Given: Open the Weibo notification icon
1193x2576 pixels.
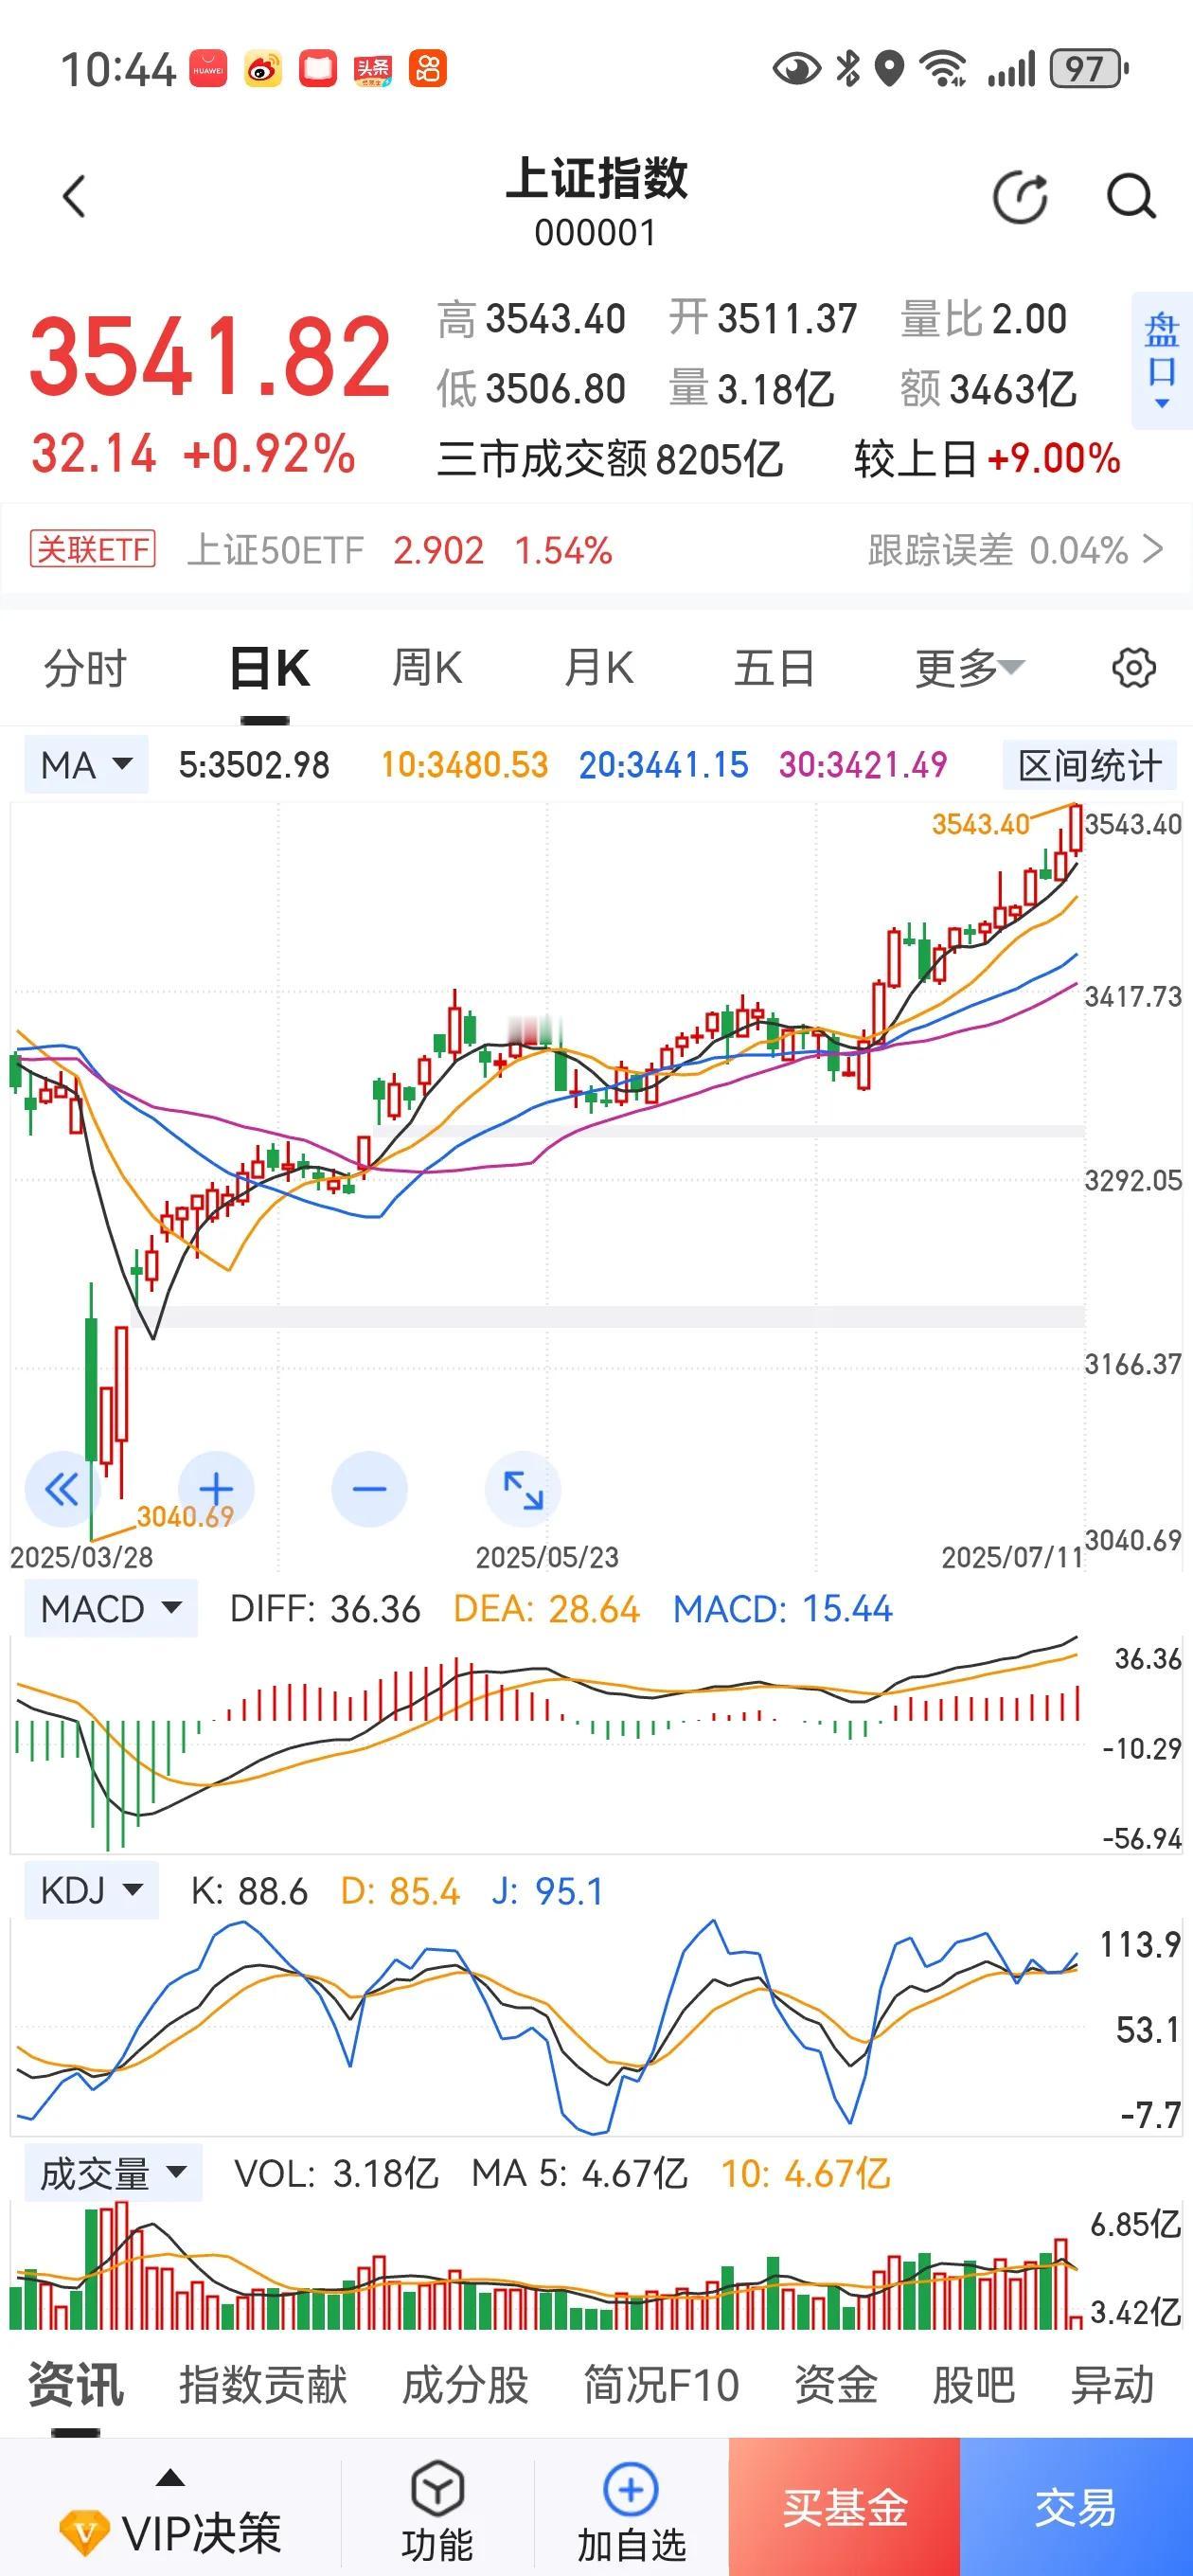Looking at the screenshot, I should tap(263, 69).
